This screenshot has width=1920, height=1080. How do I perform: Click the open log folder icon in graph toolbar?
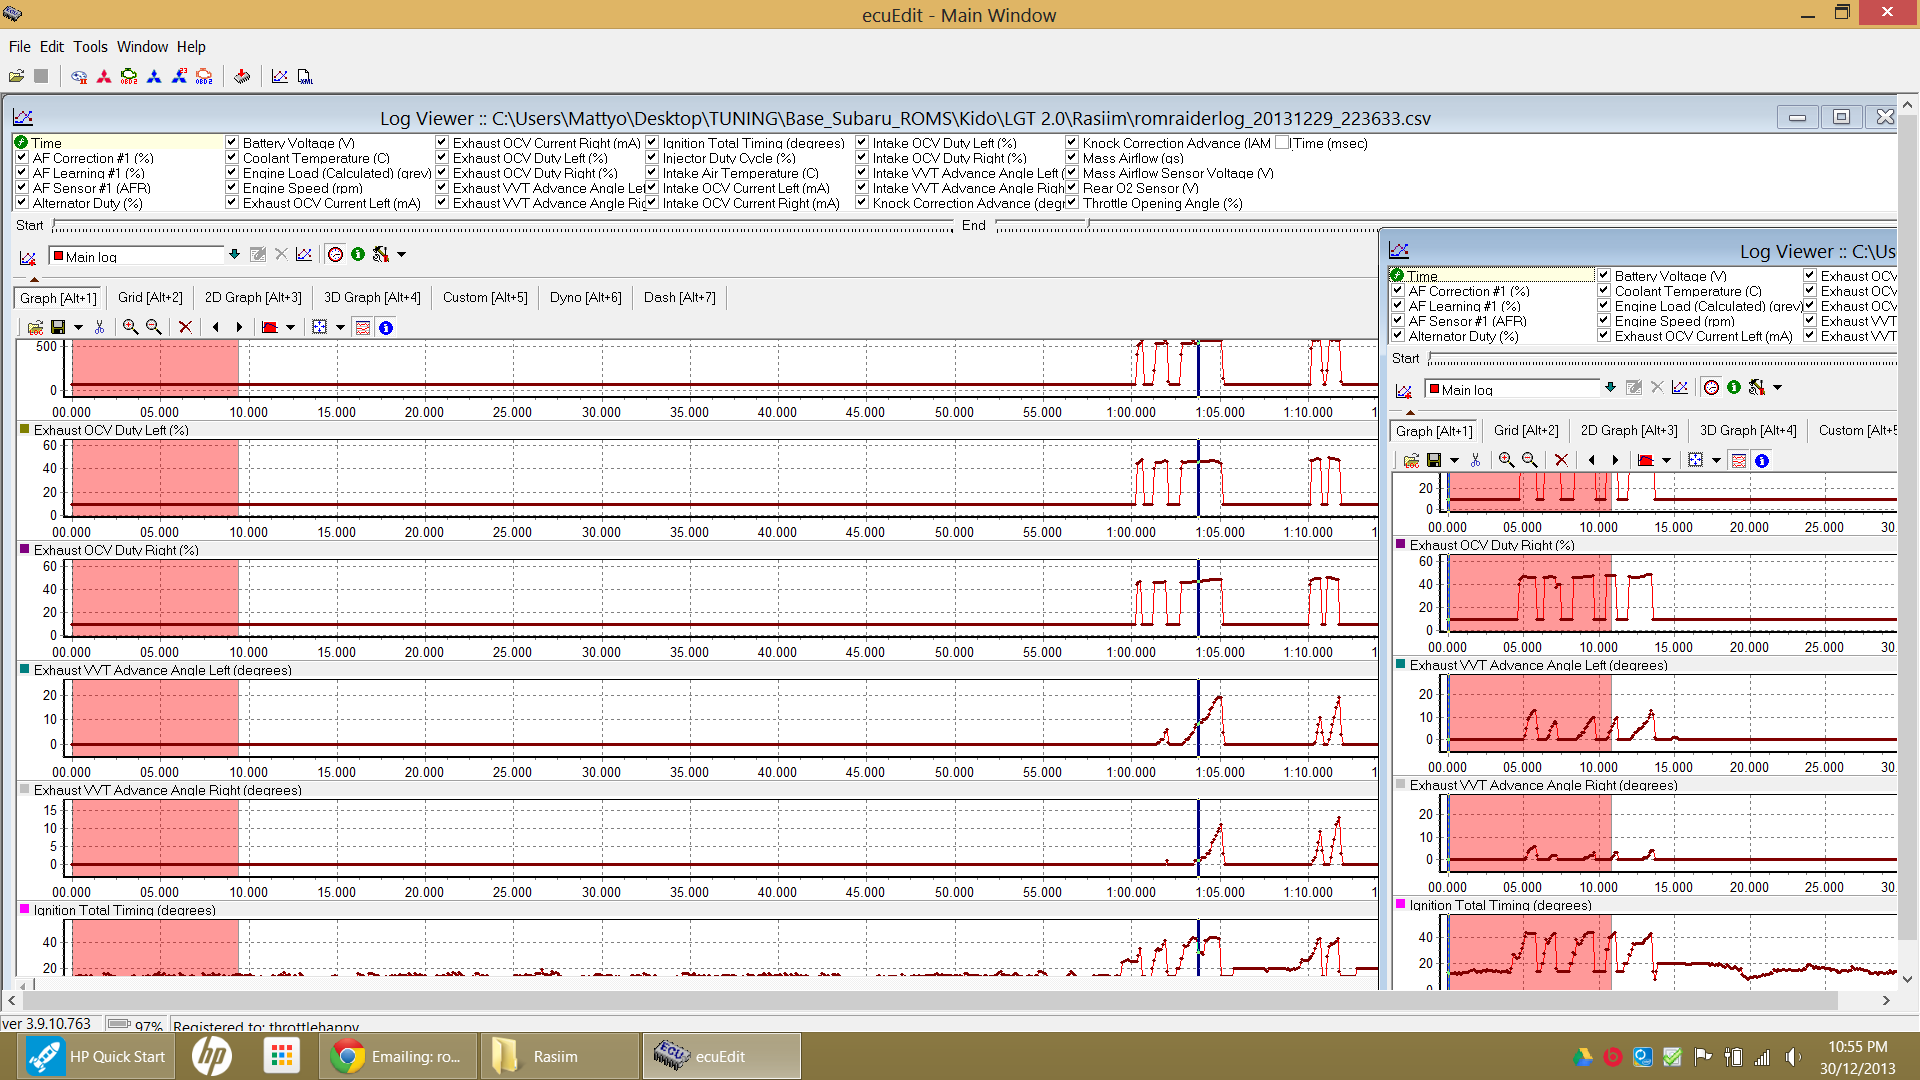pyautogui.click(x=35, y=327)
